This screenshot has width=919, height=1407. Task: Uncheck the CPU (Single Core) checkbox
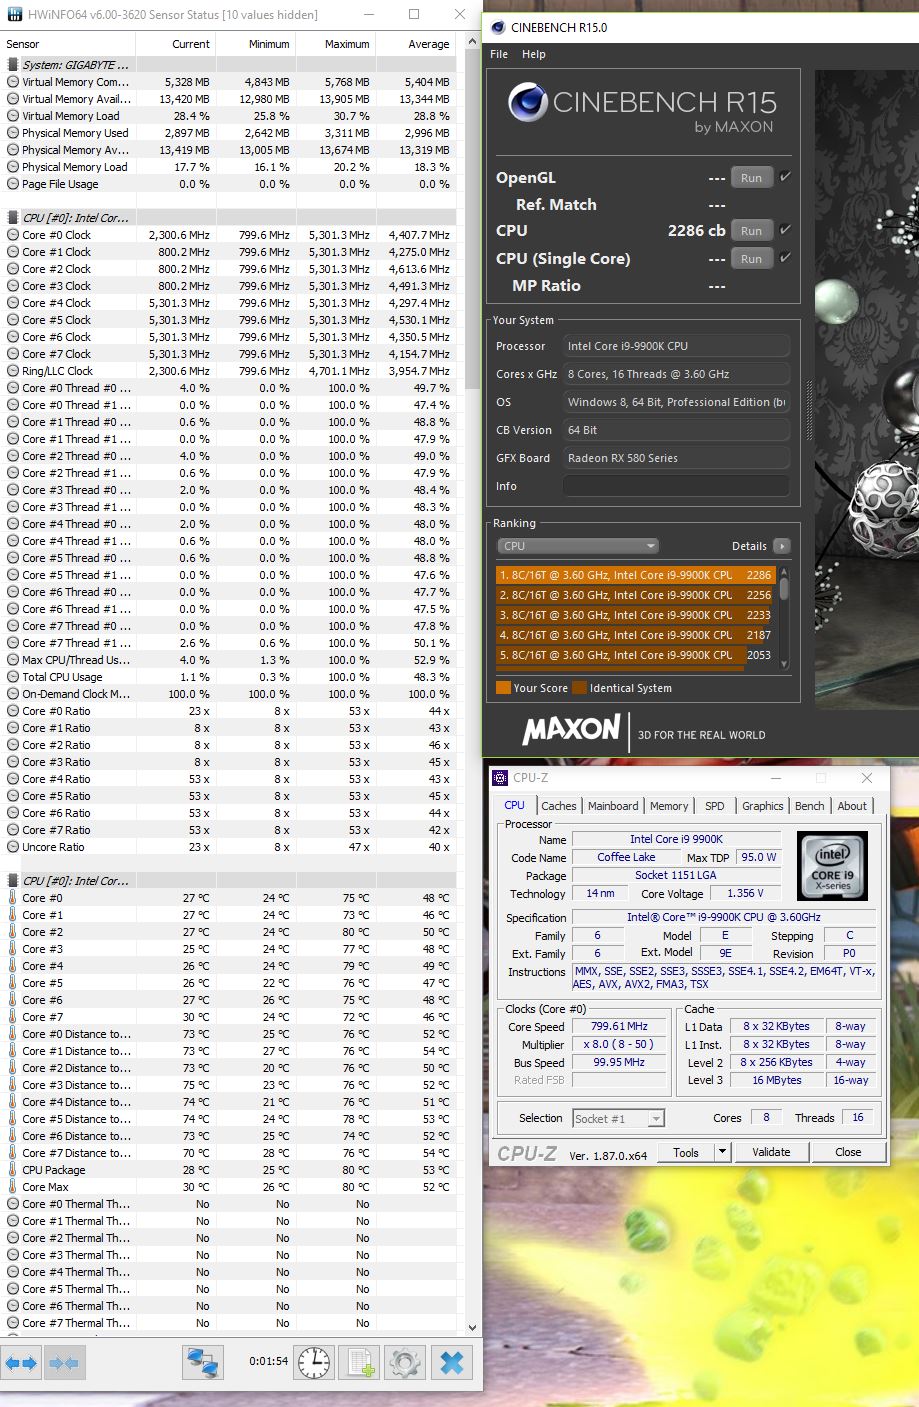[x=785, y=258]
